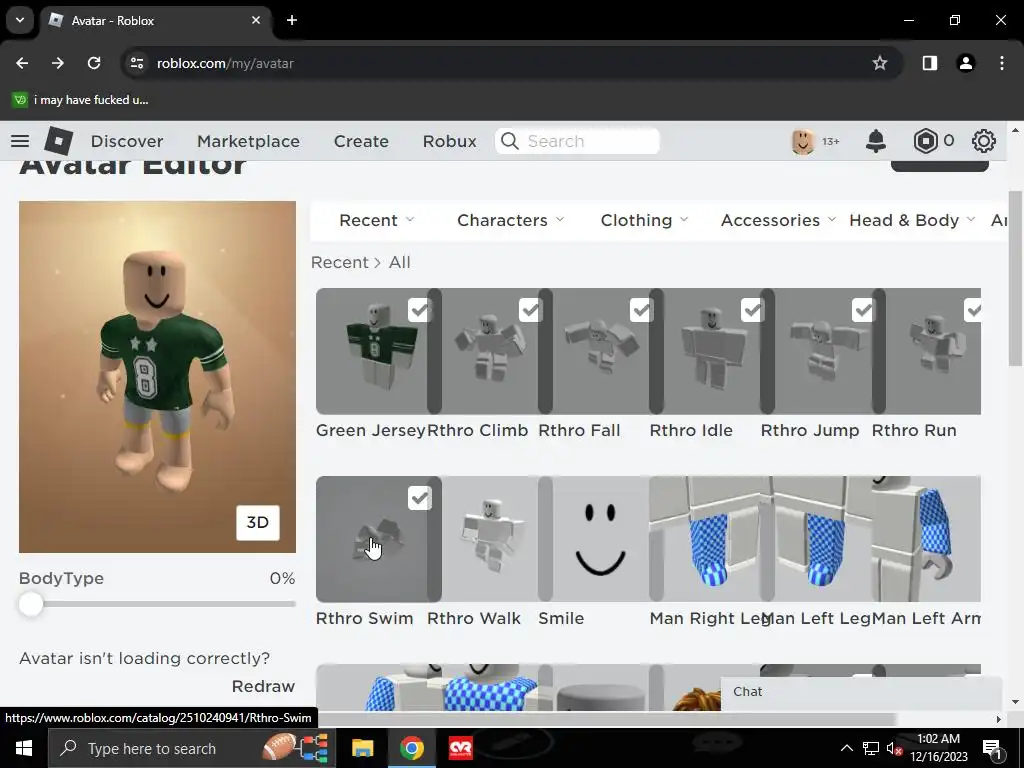Screen dimensions: 1024x768
Task: Reload the Roblox page
Action: (94, 63)
